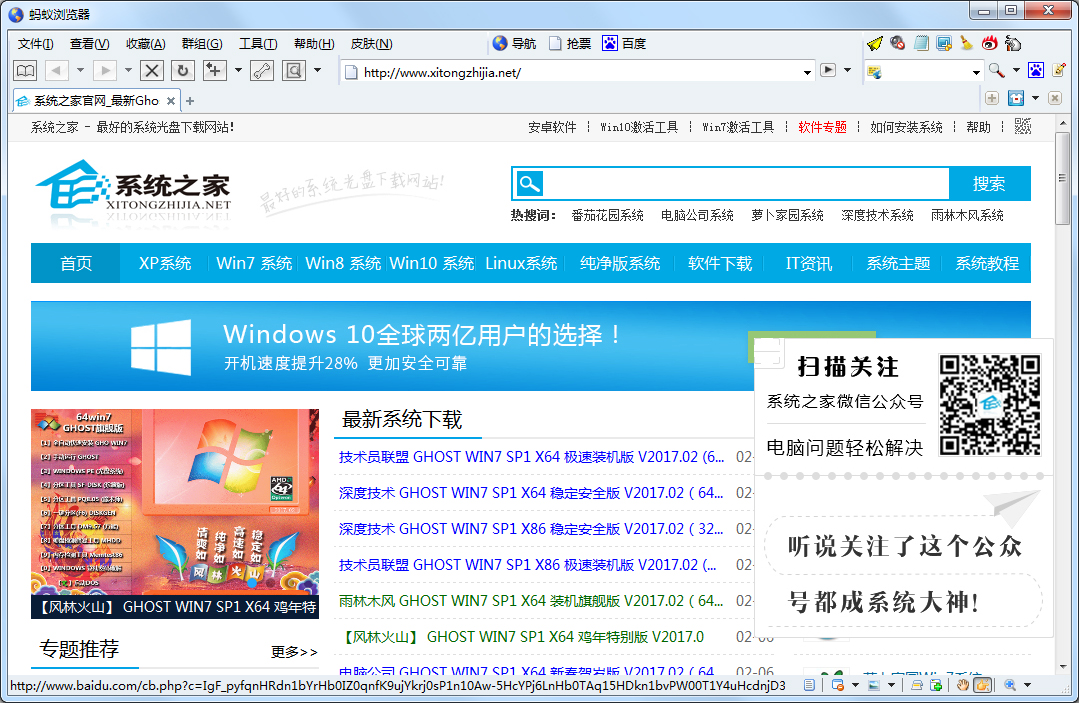Click the status bar add page icon
This screenshot has width=1079, height=703.
coord(936,685)
